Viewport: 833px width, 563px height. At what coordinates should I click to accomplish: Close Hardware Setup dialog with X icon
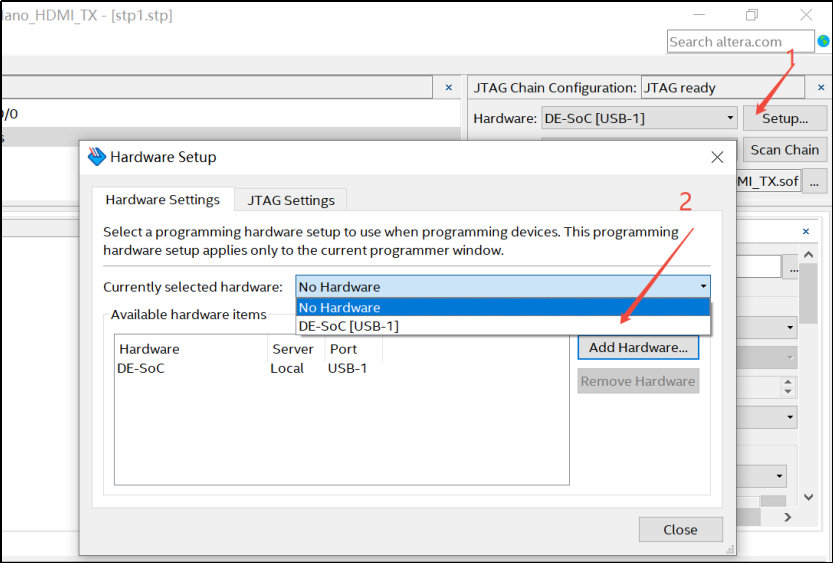click(x=717, y=157)
